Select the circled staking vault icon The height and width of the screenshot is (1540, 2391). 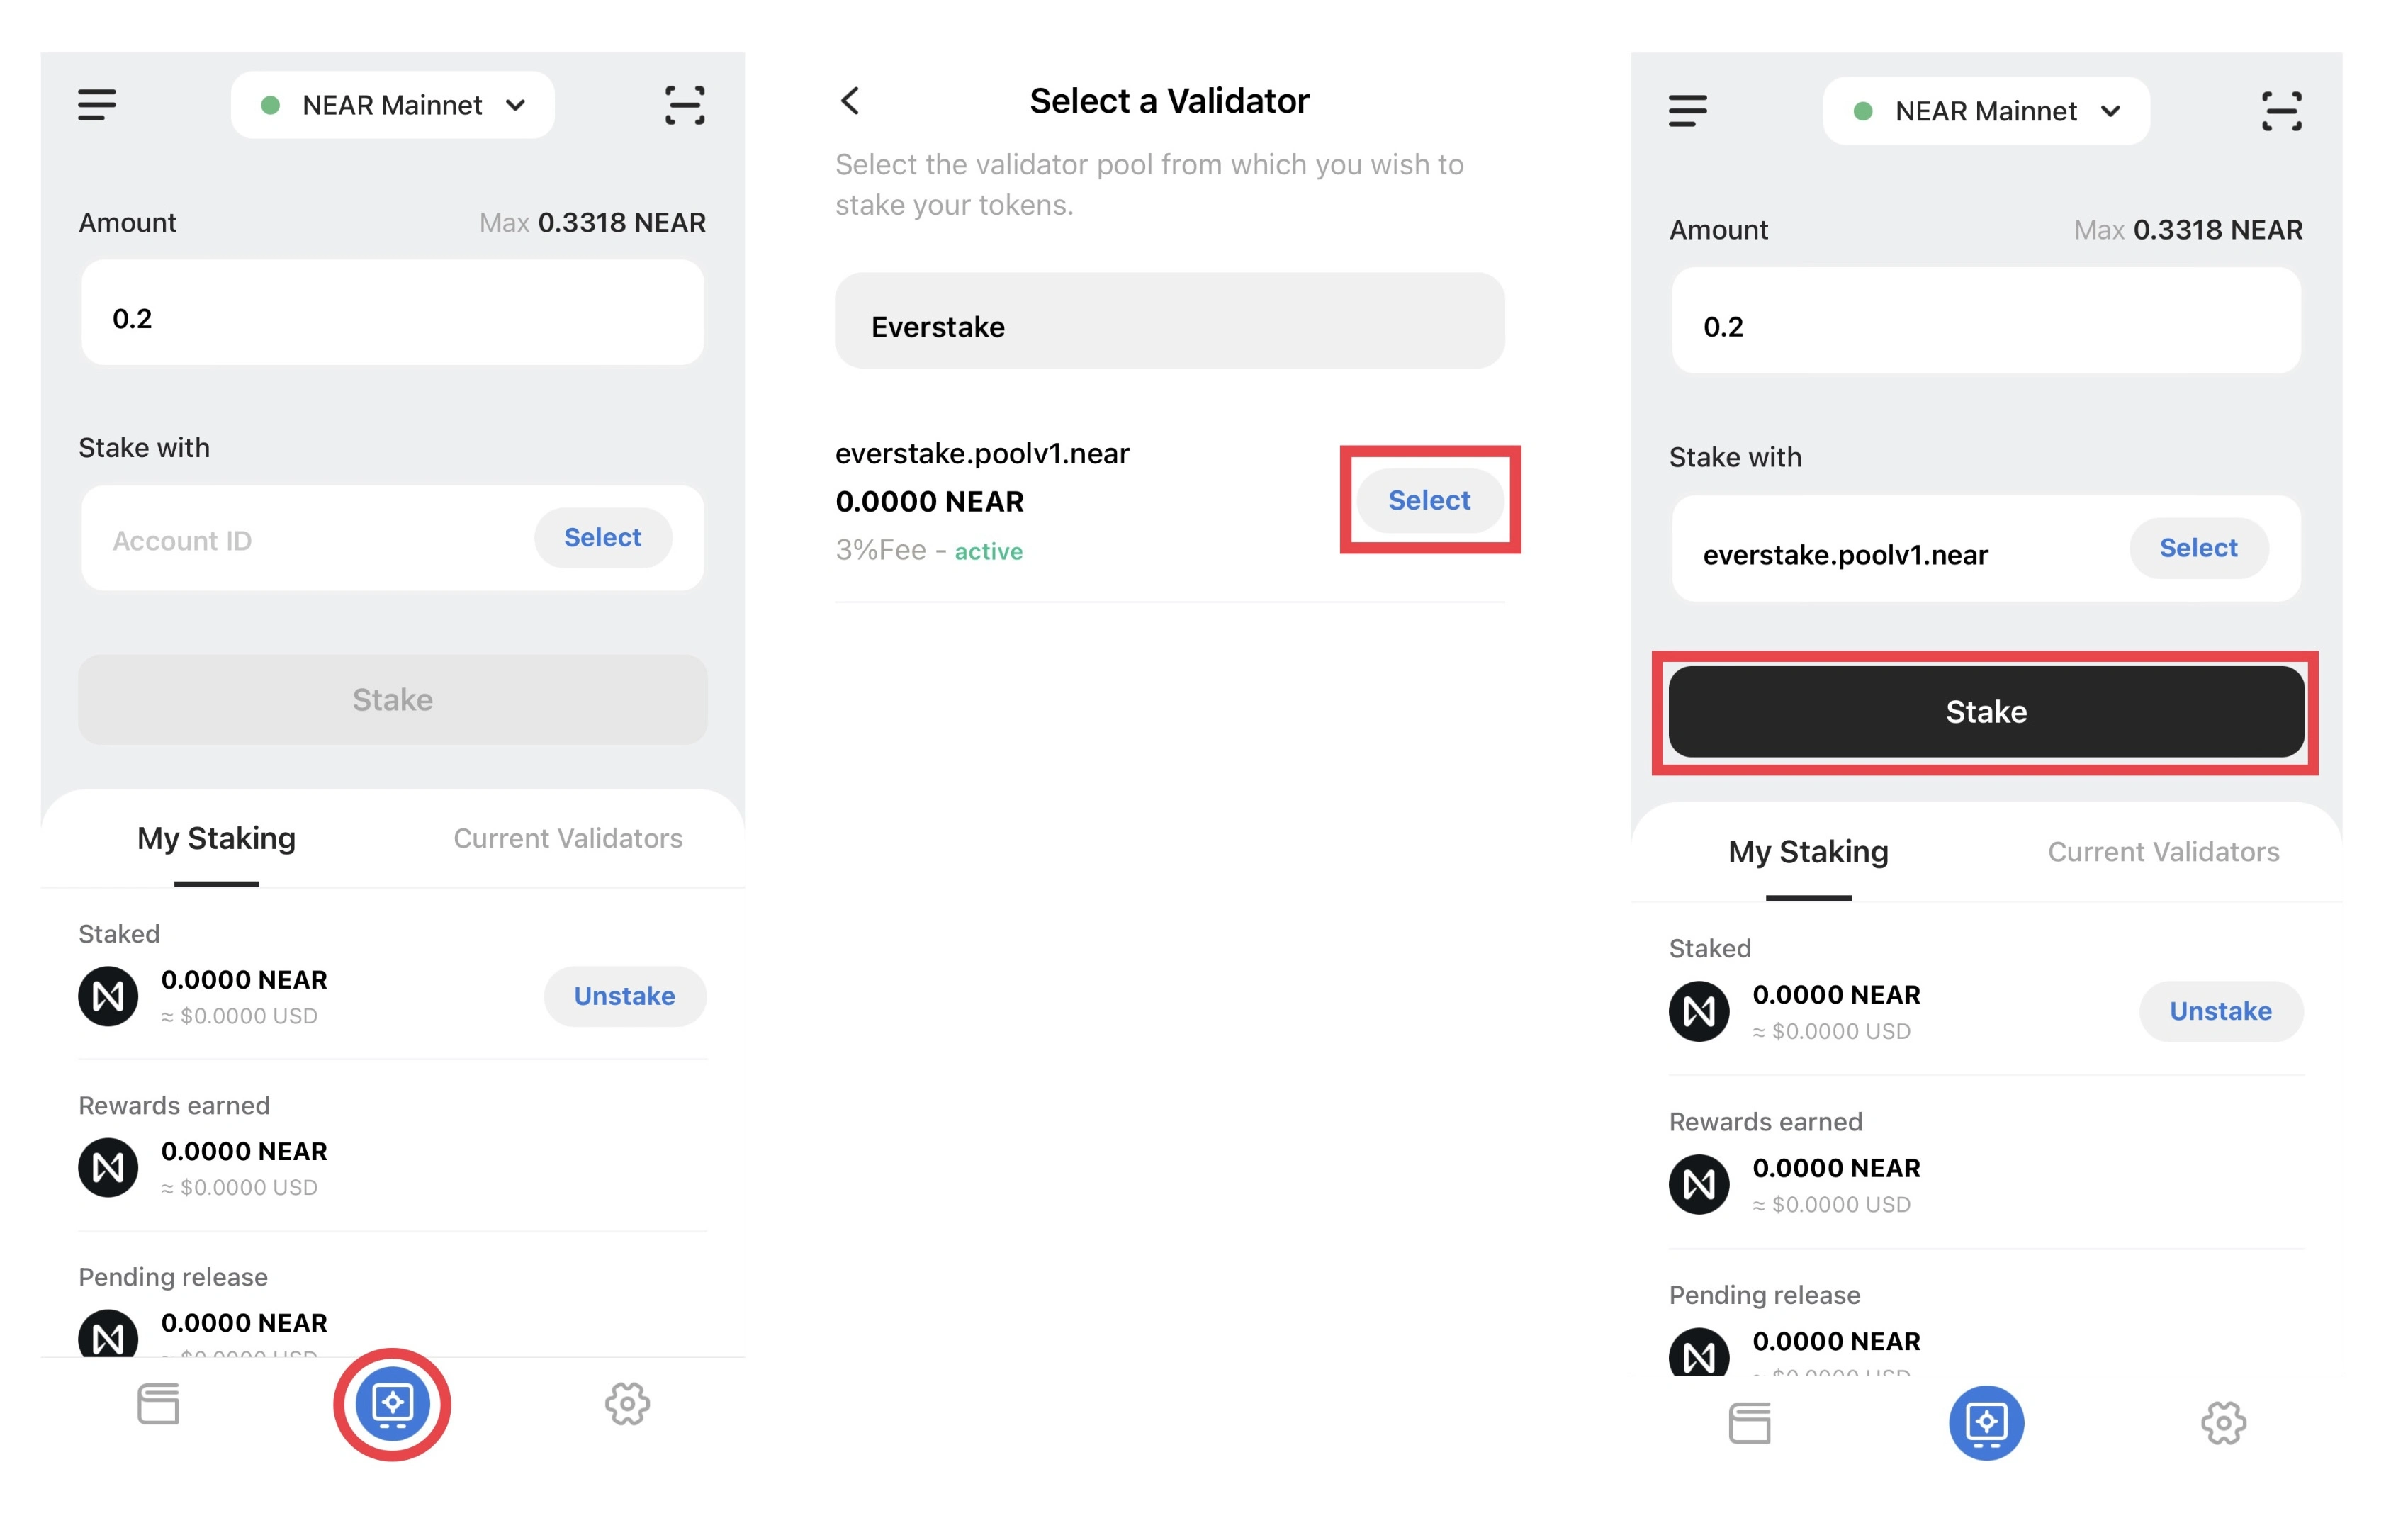click(392, 1404)
